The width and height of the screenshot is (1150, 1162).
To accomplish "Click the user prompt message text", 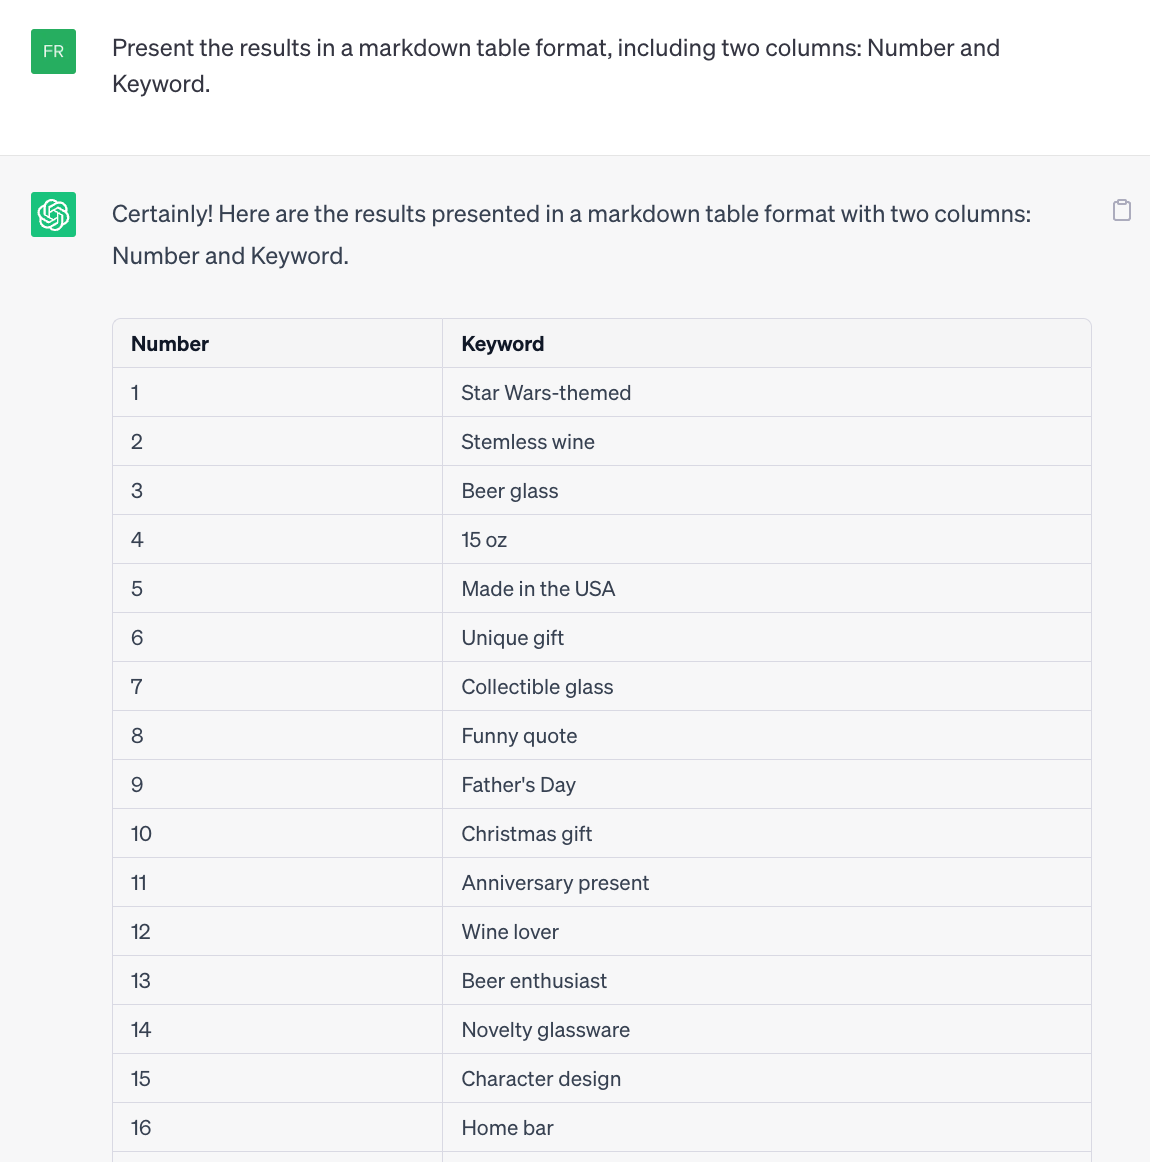I will click(x=555, y=66).
